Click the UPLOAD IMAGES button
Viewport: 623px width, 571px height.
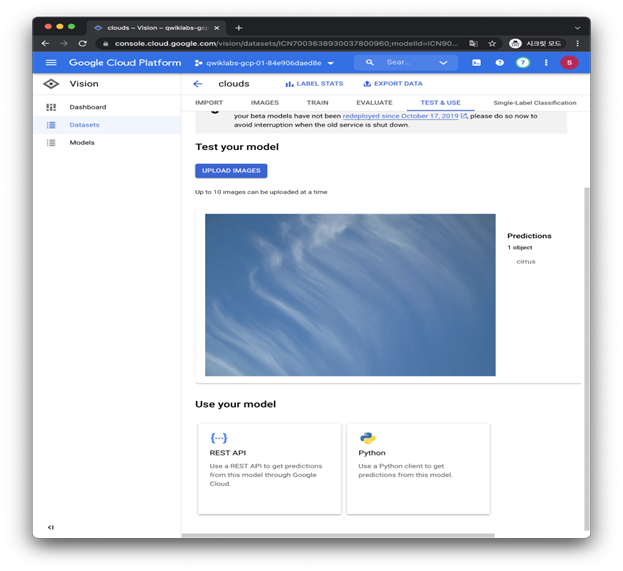(x=231, y=171)
